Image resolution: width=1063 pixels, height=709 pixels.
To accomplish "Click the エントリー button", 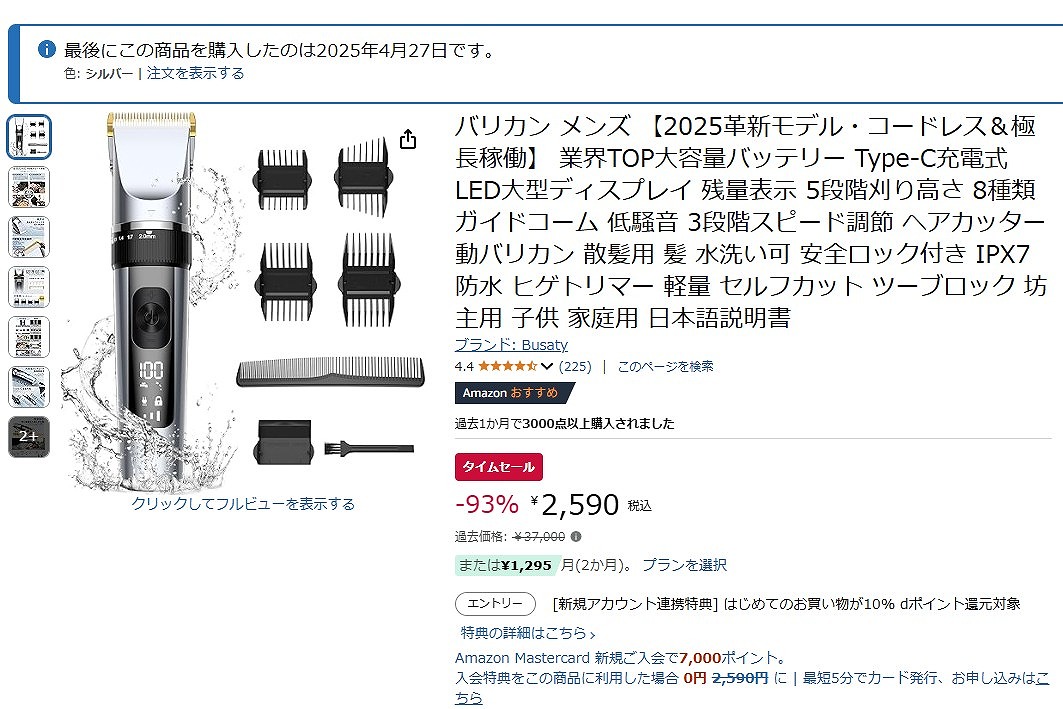I will (495, 603).
